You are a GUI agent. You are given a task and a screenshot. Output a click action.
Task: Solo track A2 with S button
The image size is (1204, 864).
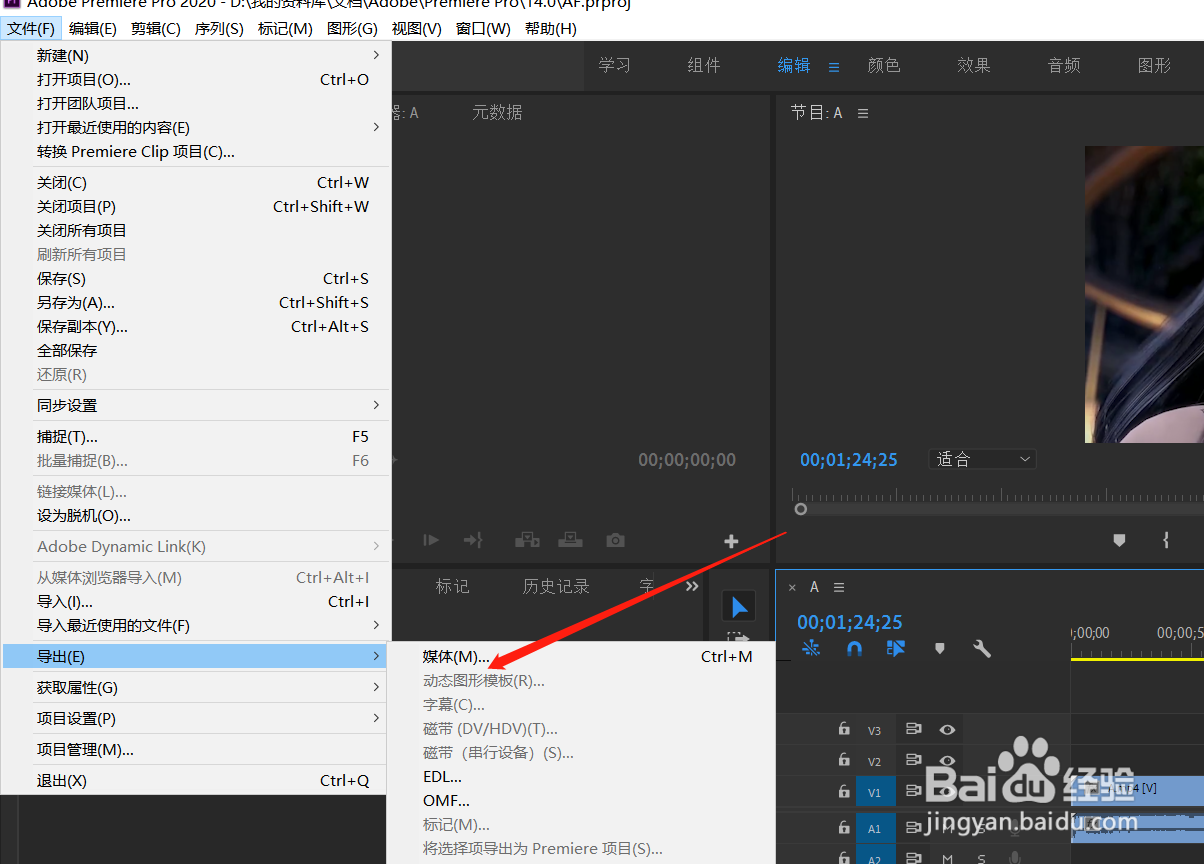point(981,858)
